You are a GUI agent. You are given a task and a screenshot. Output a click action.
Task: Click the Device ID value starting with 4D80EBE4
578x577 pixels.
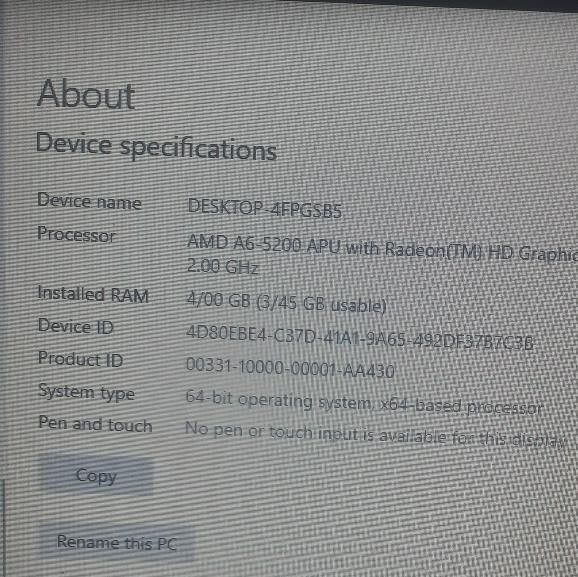(360, 337)
